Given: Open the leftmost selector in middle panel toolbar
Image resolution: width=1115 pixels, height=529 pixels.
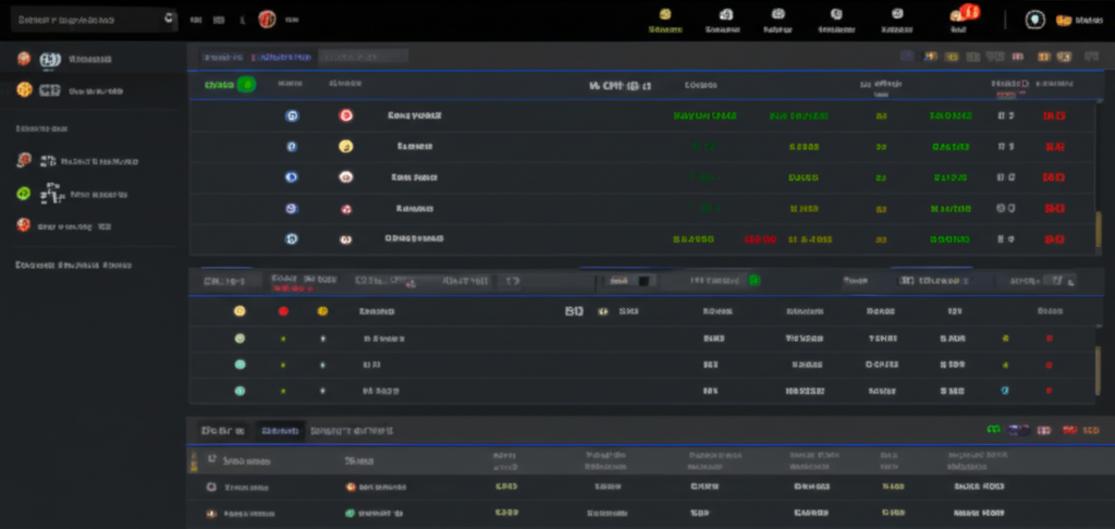Looking at the screenshot, I should 225,282.
